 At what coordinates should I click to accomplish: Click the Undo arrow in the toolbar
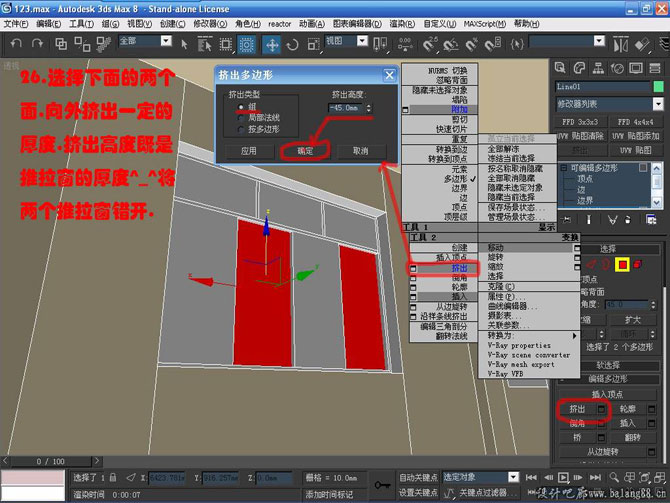(16, 43)
